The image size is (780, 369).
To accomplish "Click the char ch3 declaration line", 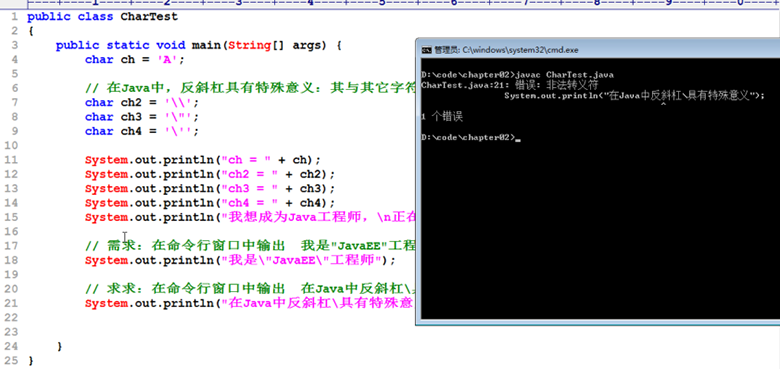I will click(142, 117).
